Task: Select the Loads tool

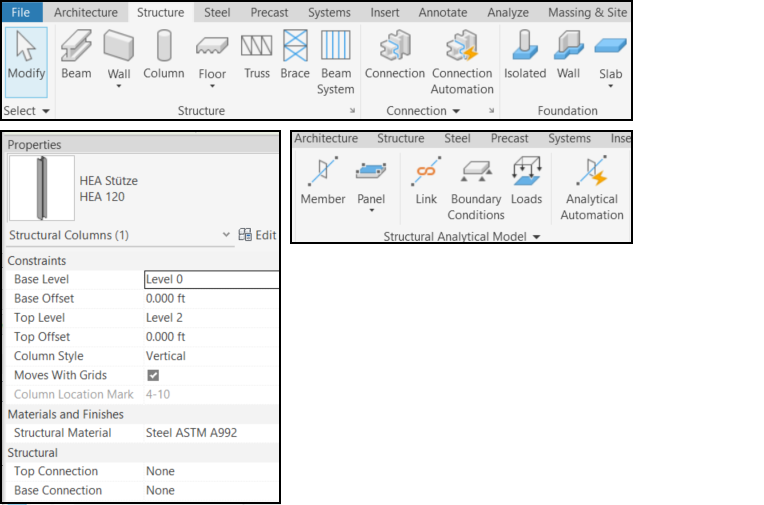Action: [526, 180]
